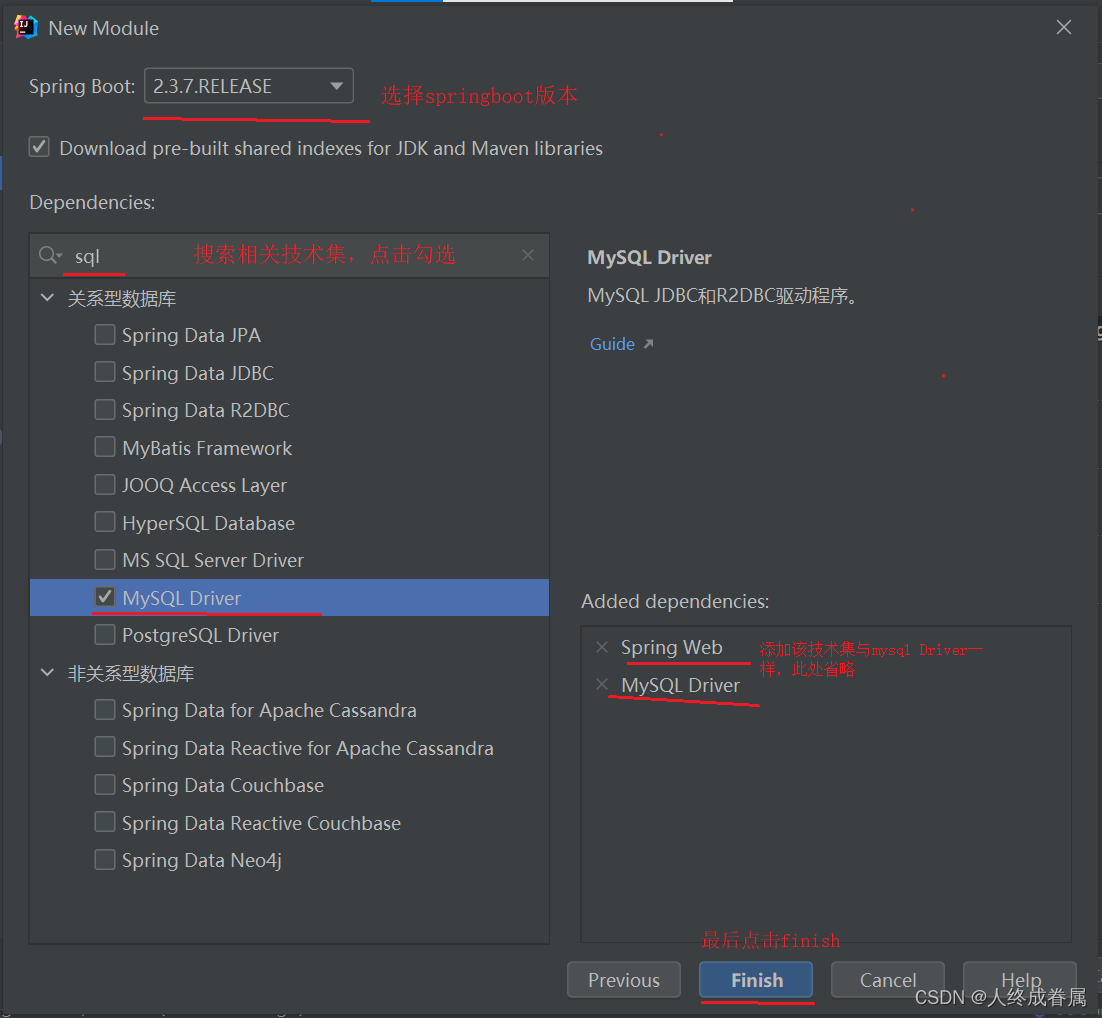Image resolution: width=1102 pixels, height=1018 pixels.
Task: Check Spring Data JDBC
Action: coord(105,372)
